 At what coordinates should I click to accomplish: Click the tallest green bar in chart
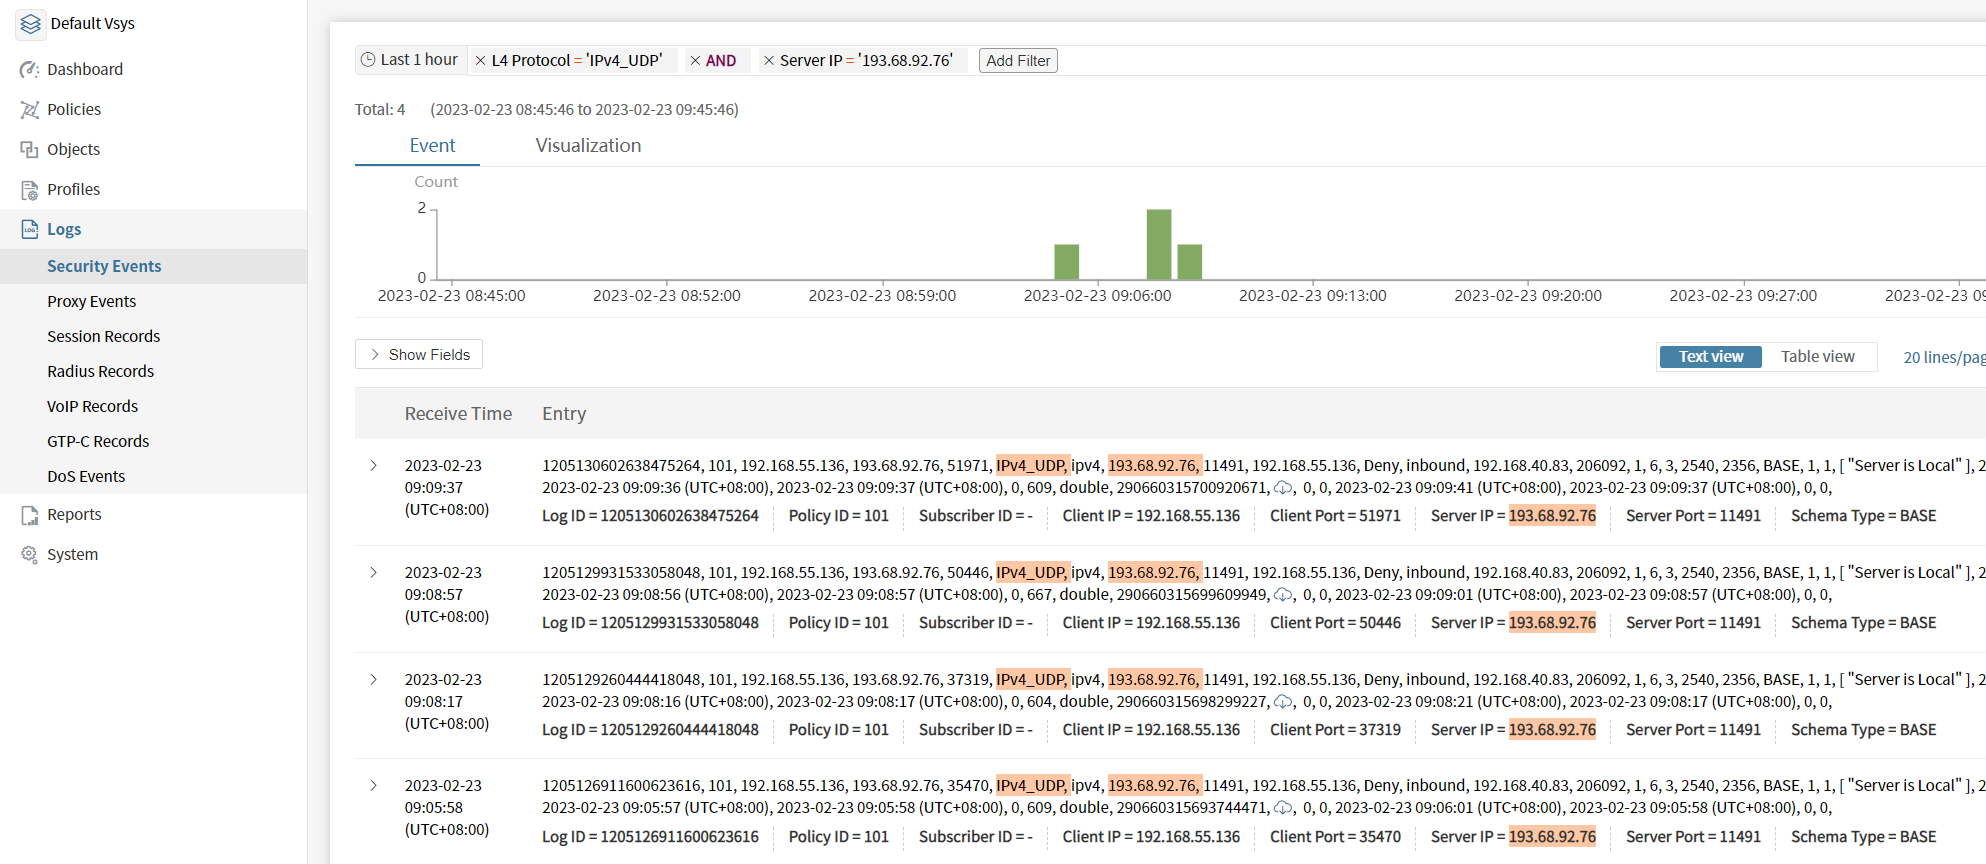point(1158,244)
